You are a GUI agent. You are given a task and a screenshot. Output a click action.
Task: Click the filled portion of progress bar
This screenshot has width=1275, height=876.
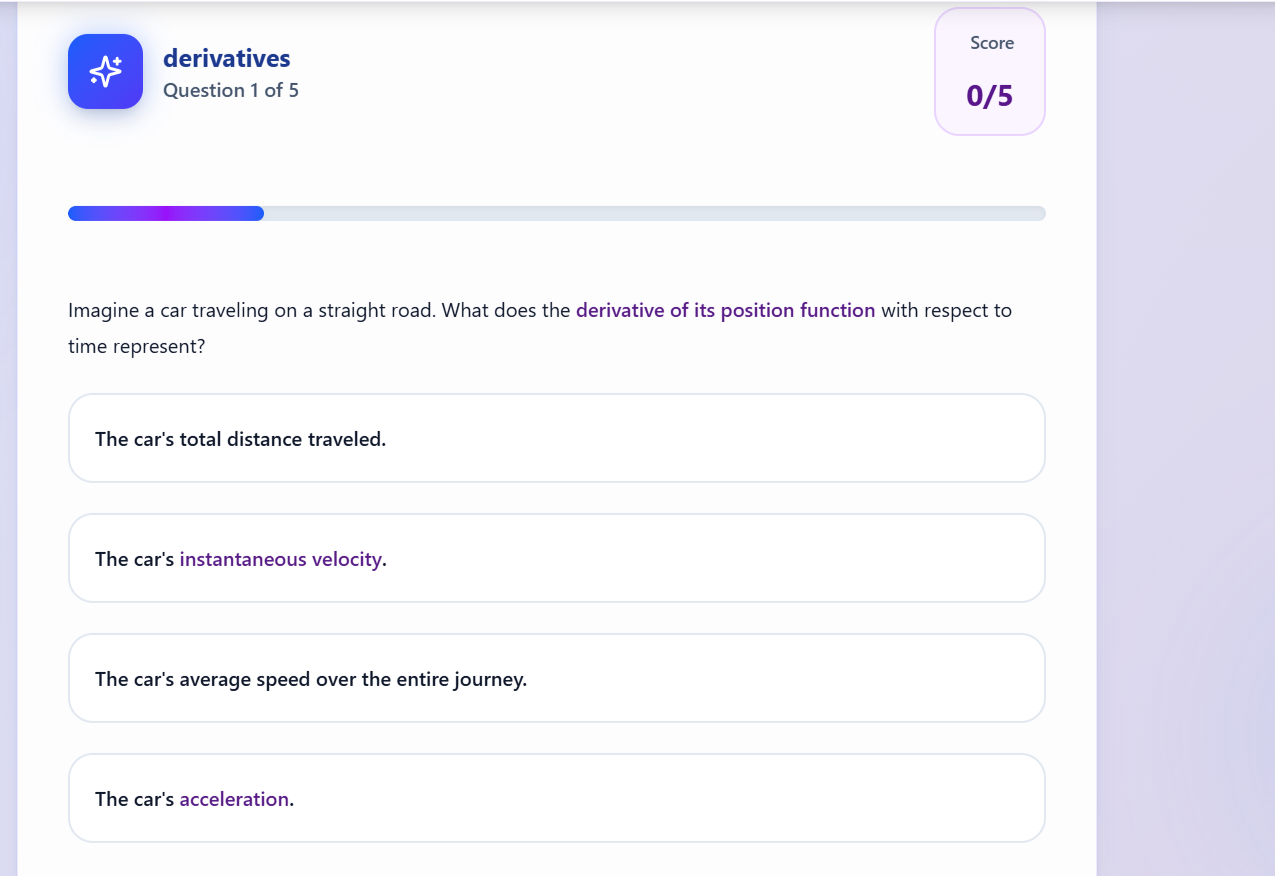[165, 213]
